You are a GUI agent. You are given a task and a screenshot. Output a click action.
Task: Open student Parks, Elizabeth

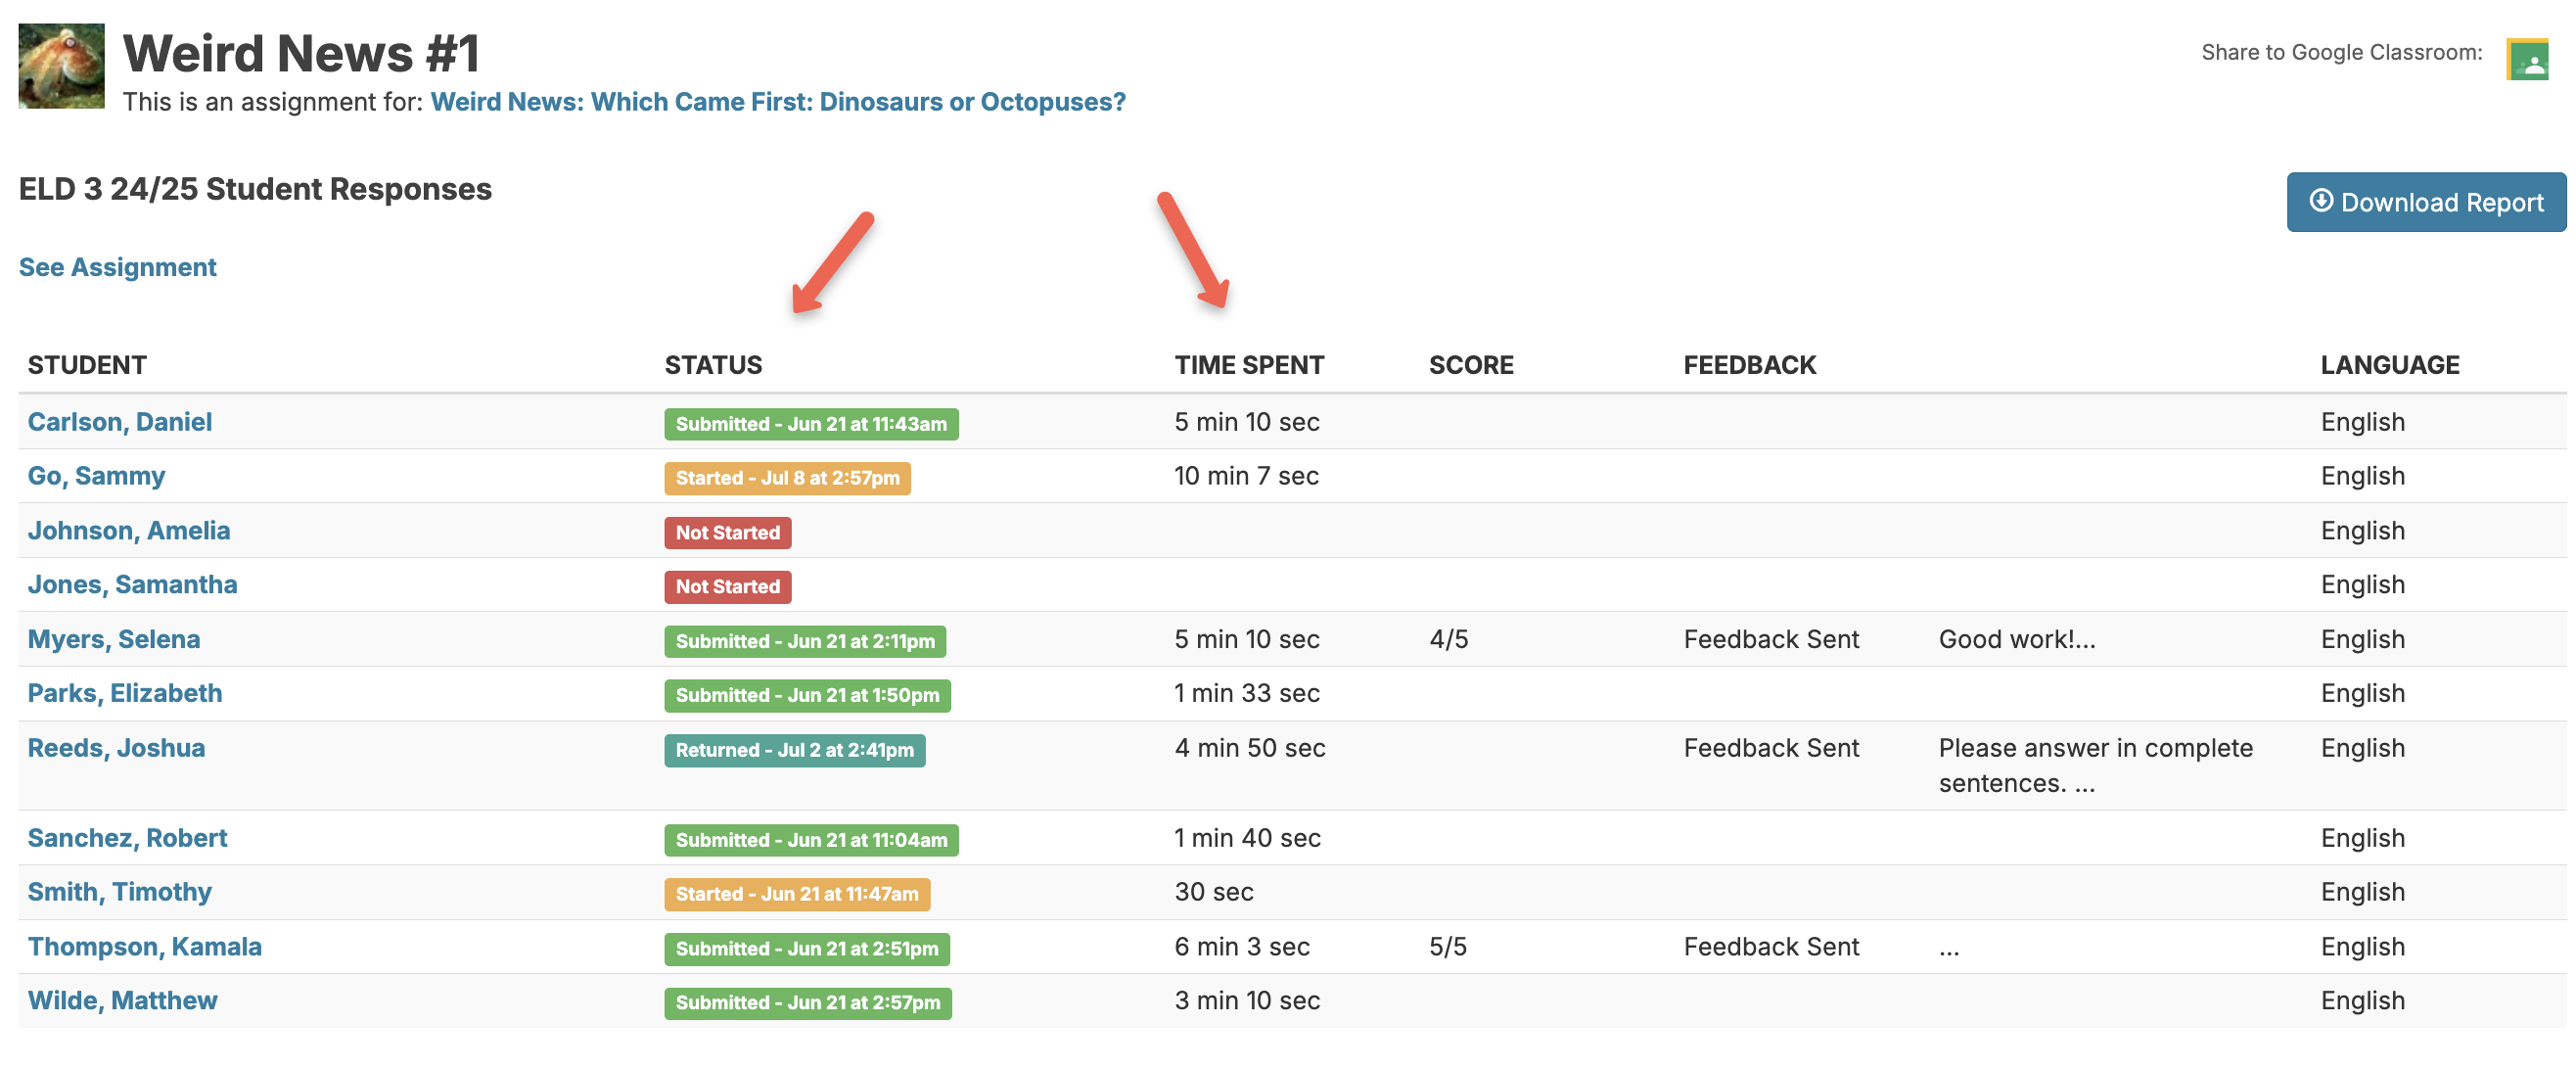125,694
